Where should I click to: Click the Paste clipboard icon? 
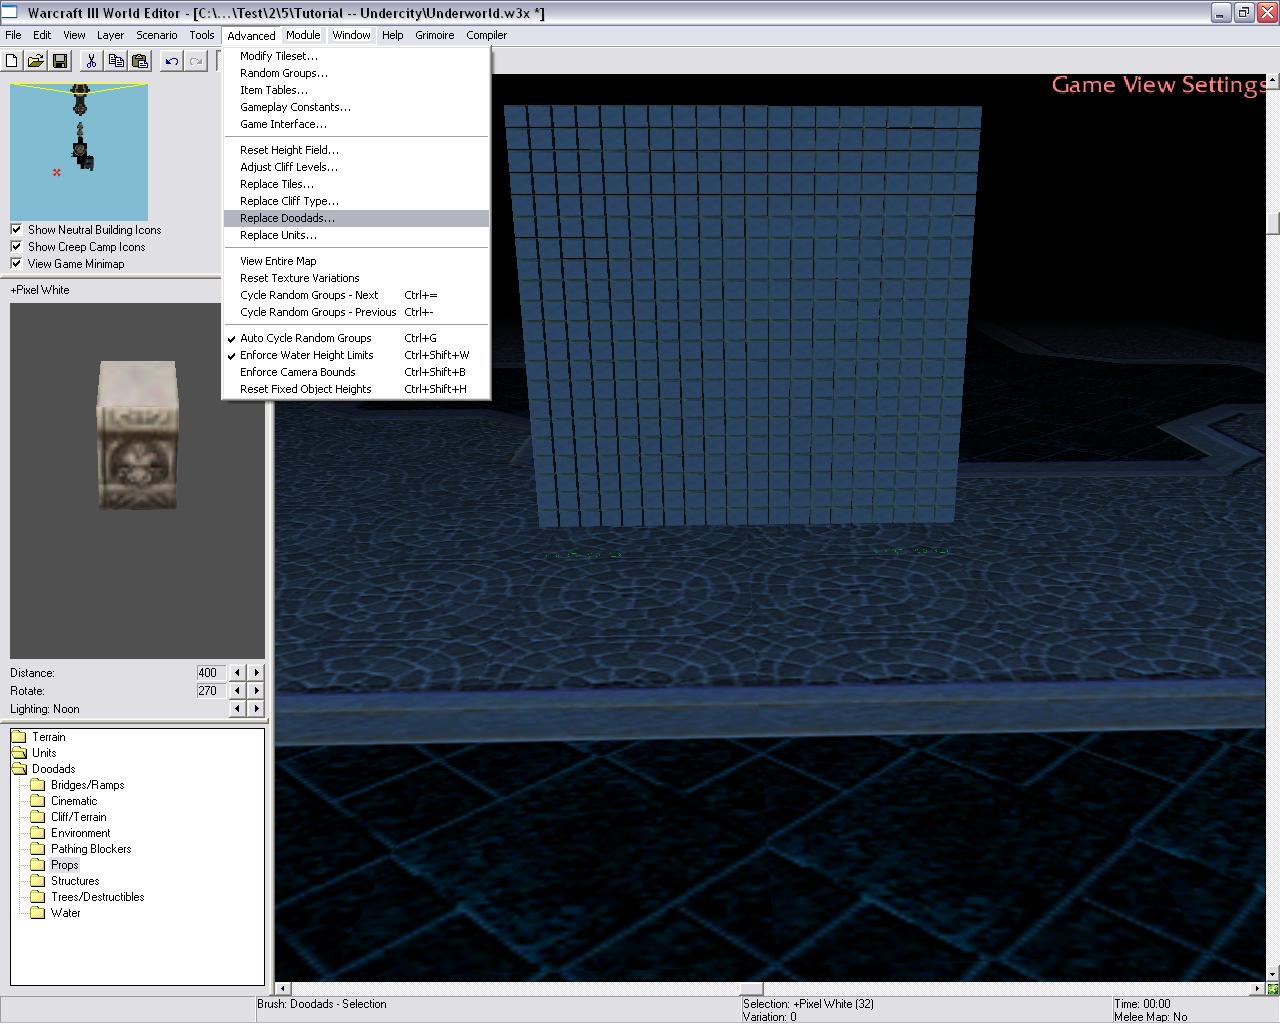[140, 61]
